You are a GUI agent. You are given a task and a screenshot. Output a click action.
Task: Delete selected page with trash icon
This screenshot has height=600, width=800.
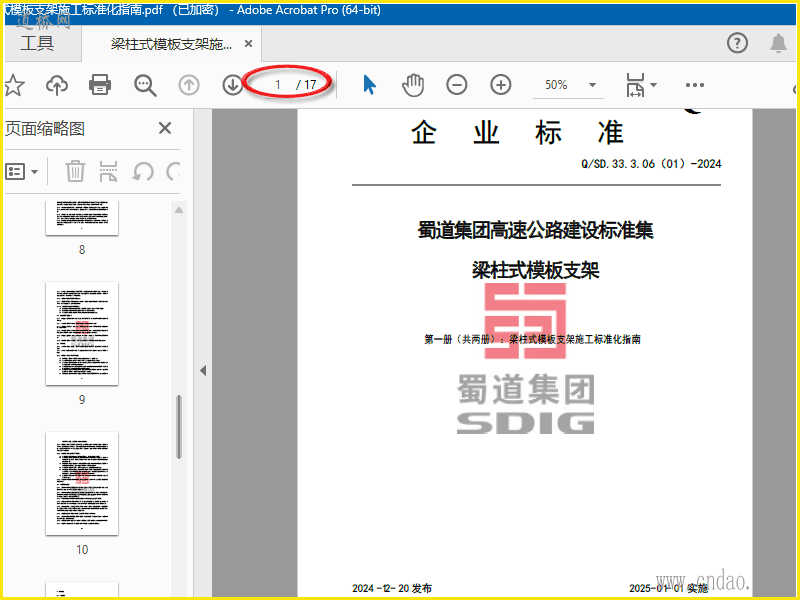point(75,171)
